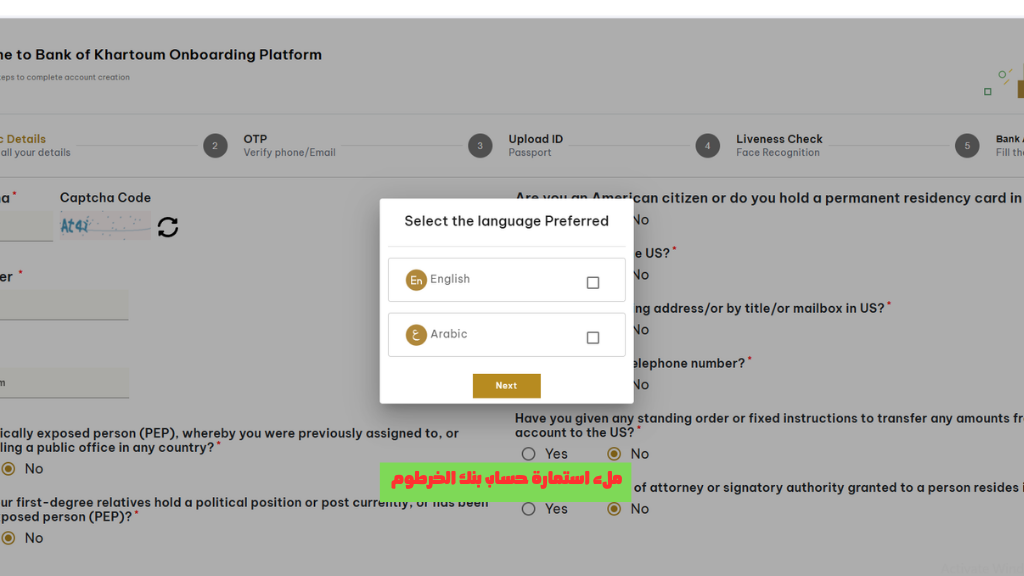The width and height of the screenshot is (1024, 576).
Task: Click the Next button in the dialog
Action: [506, 386]
